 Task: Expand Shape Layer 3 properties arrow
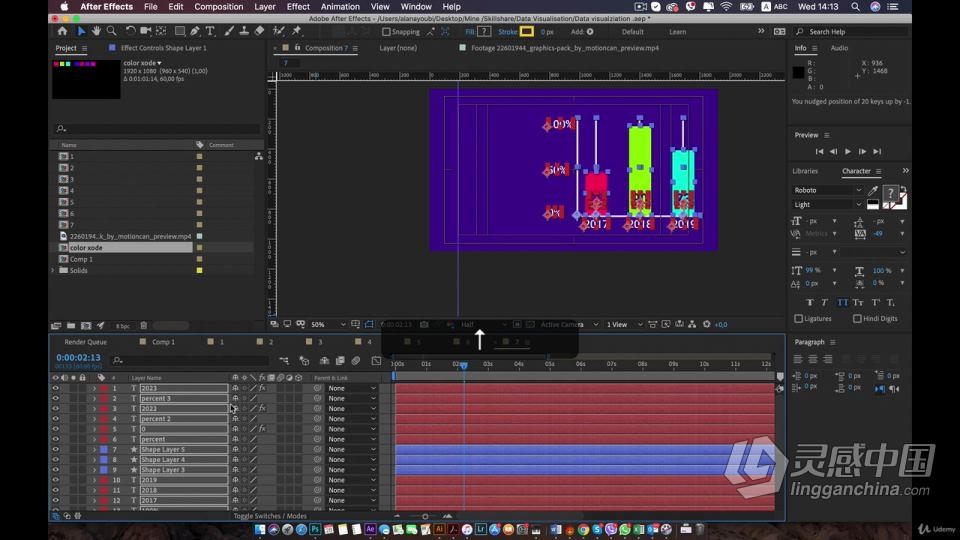(x=94, y=470)
